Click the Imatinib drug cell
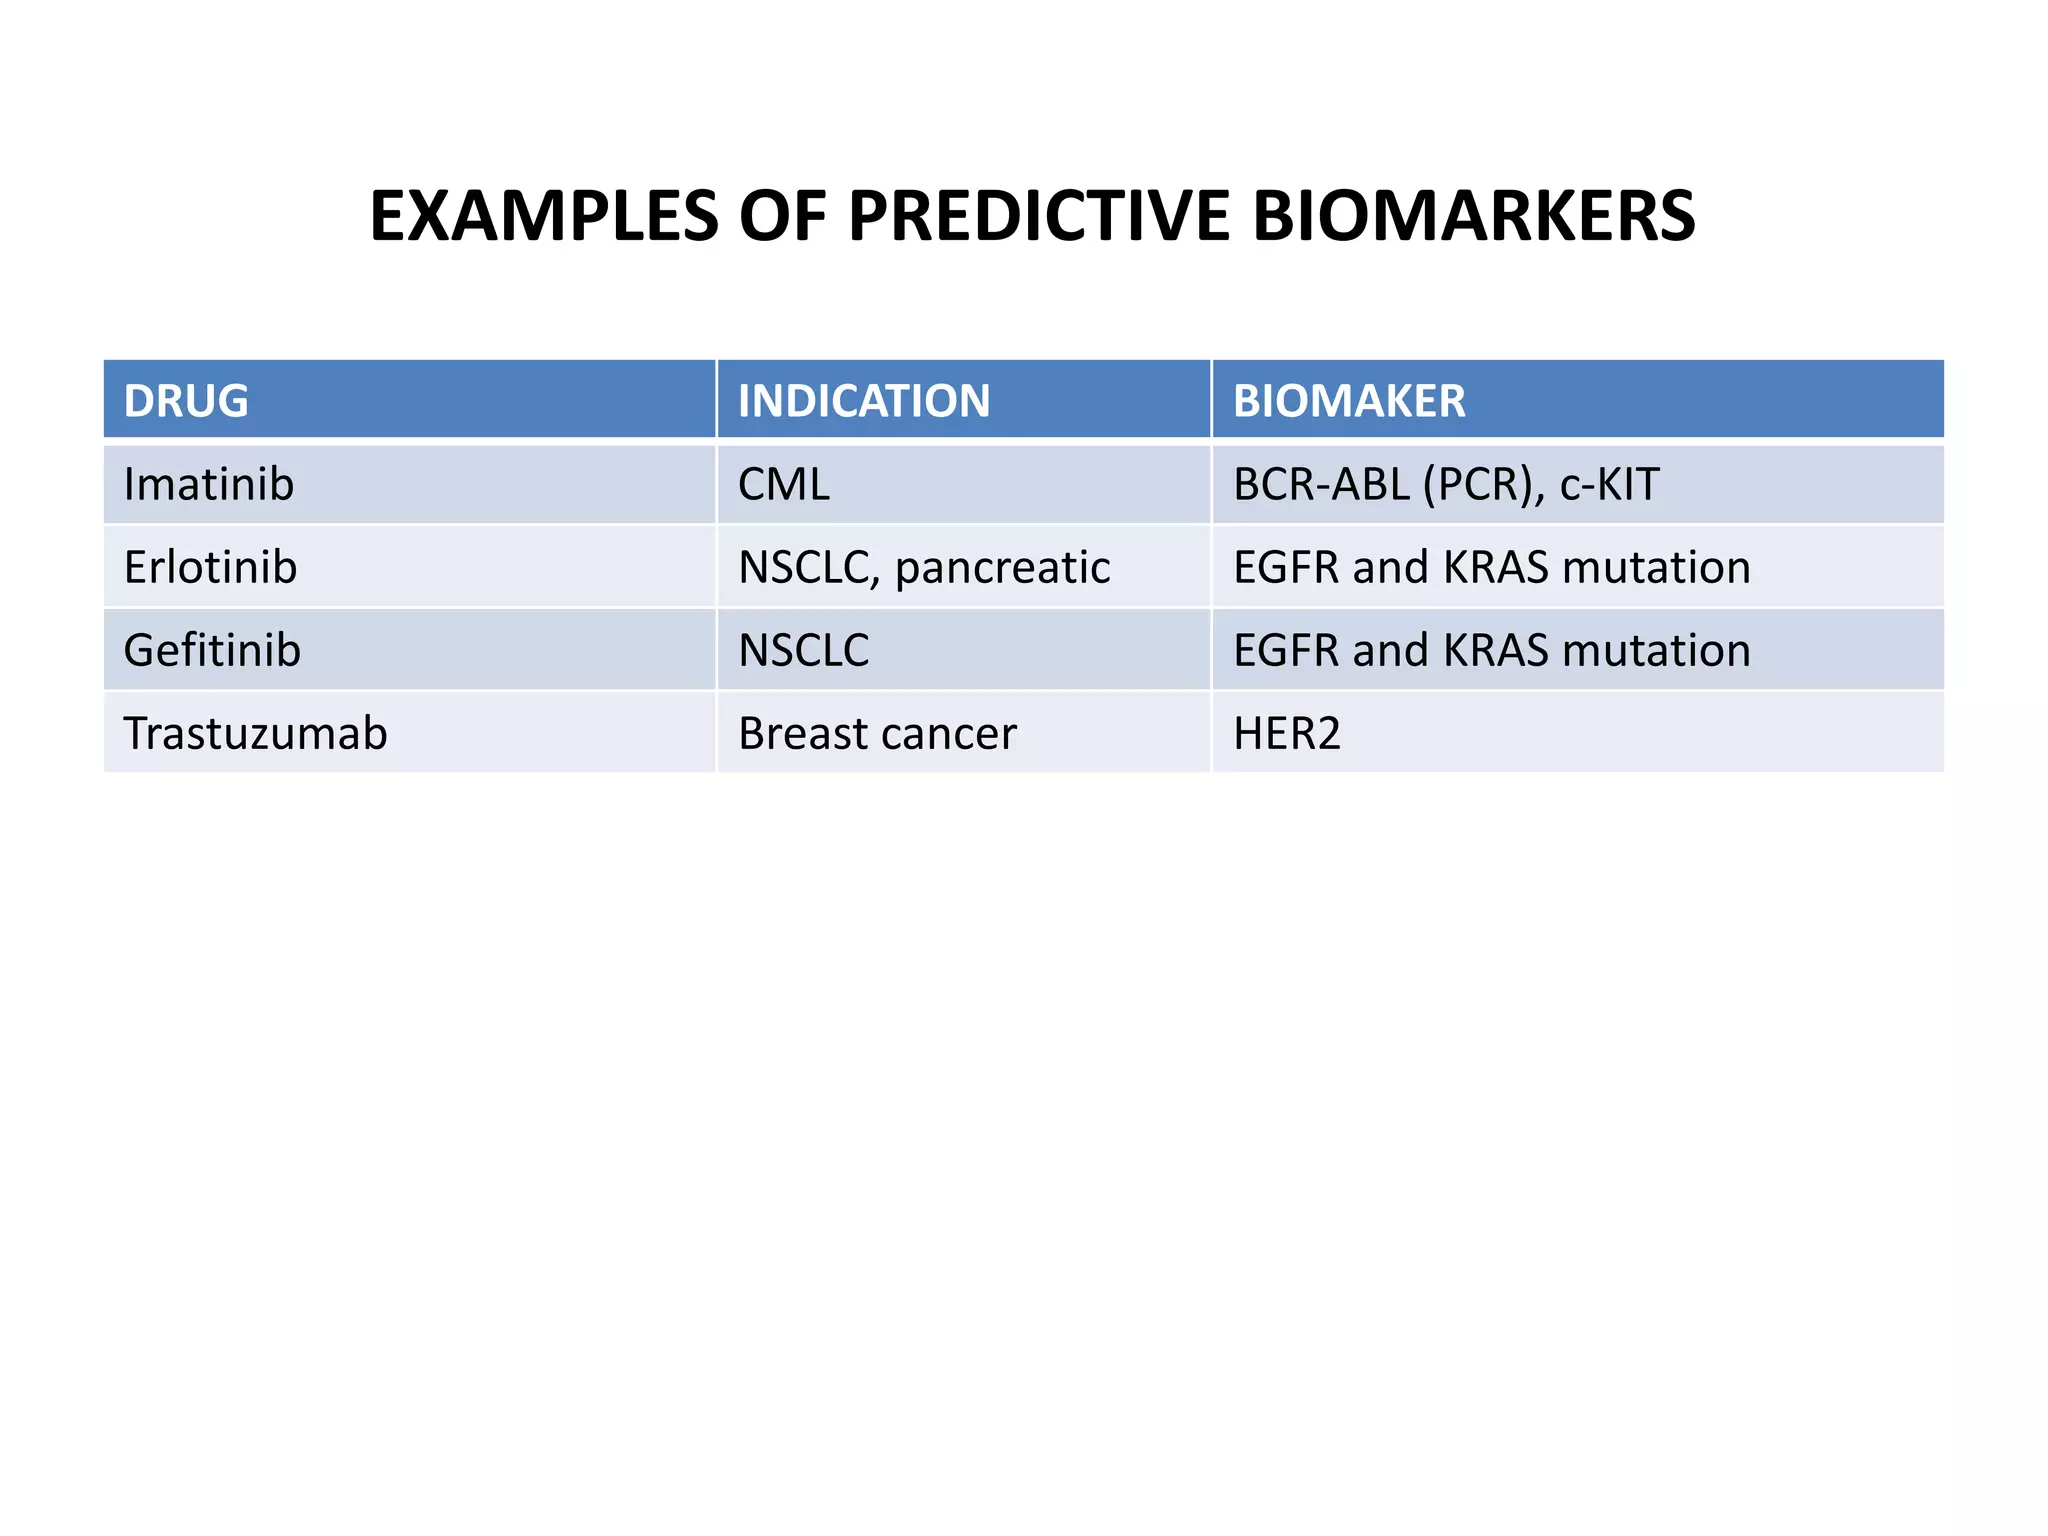The height and width of the screenshot is (1536, 2048). click(x=209, y=485)
